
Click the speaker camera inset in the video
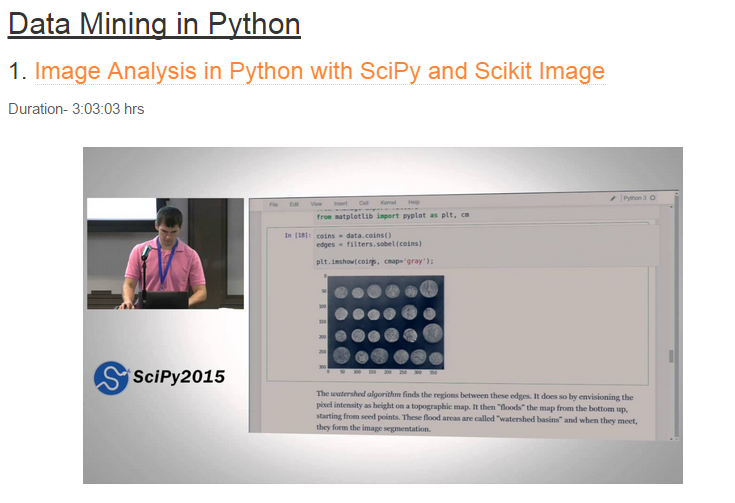165,253
